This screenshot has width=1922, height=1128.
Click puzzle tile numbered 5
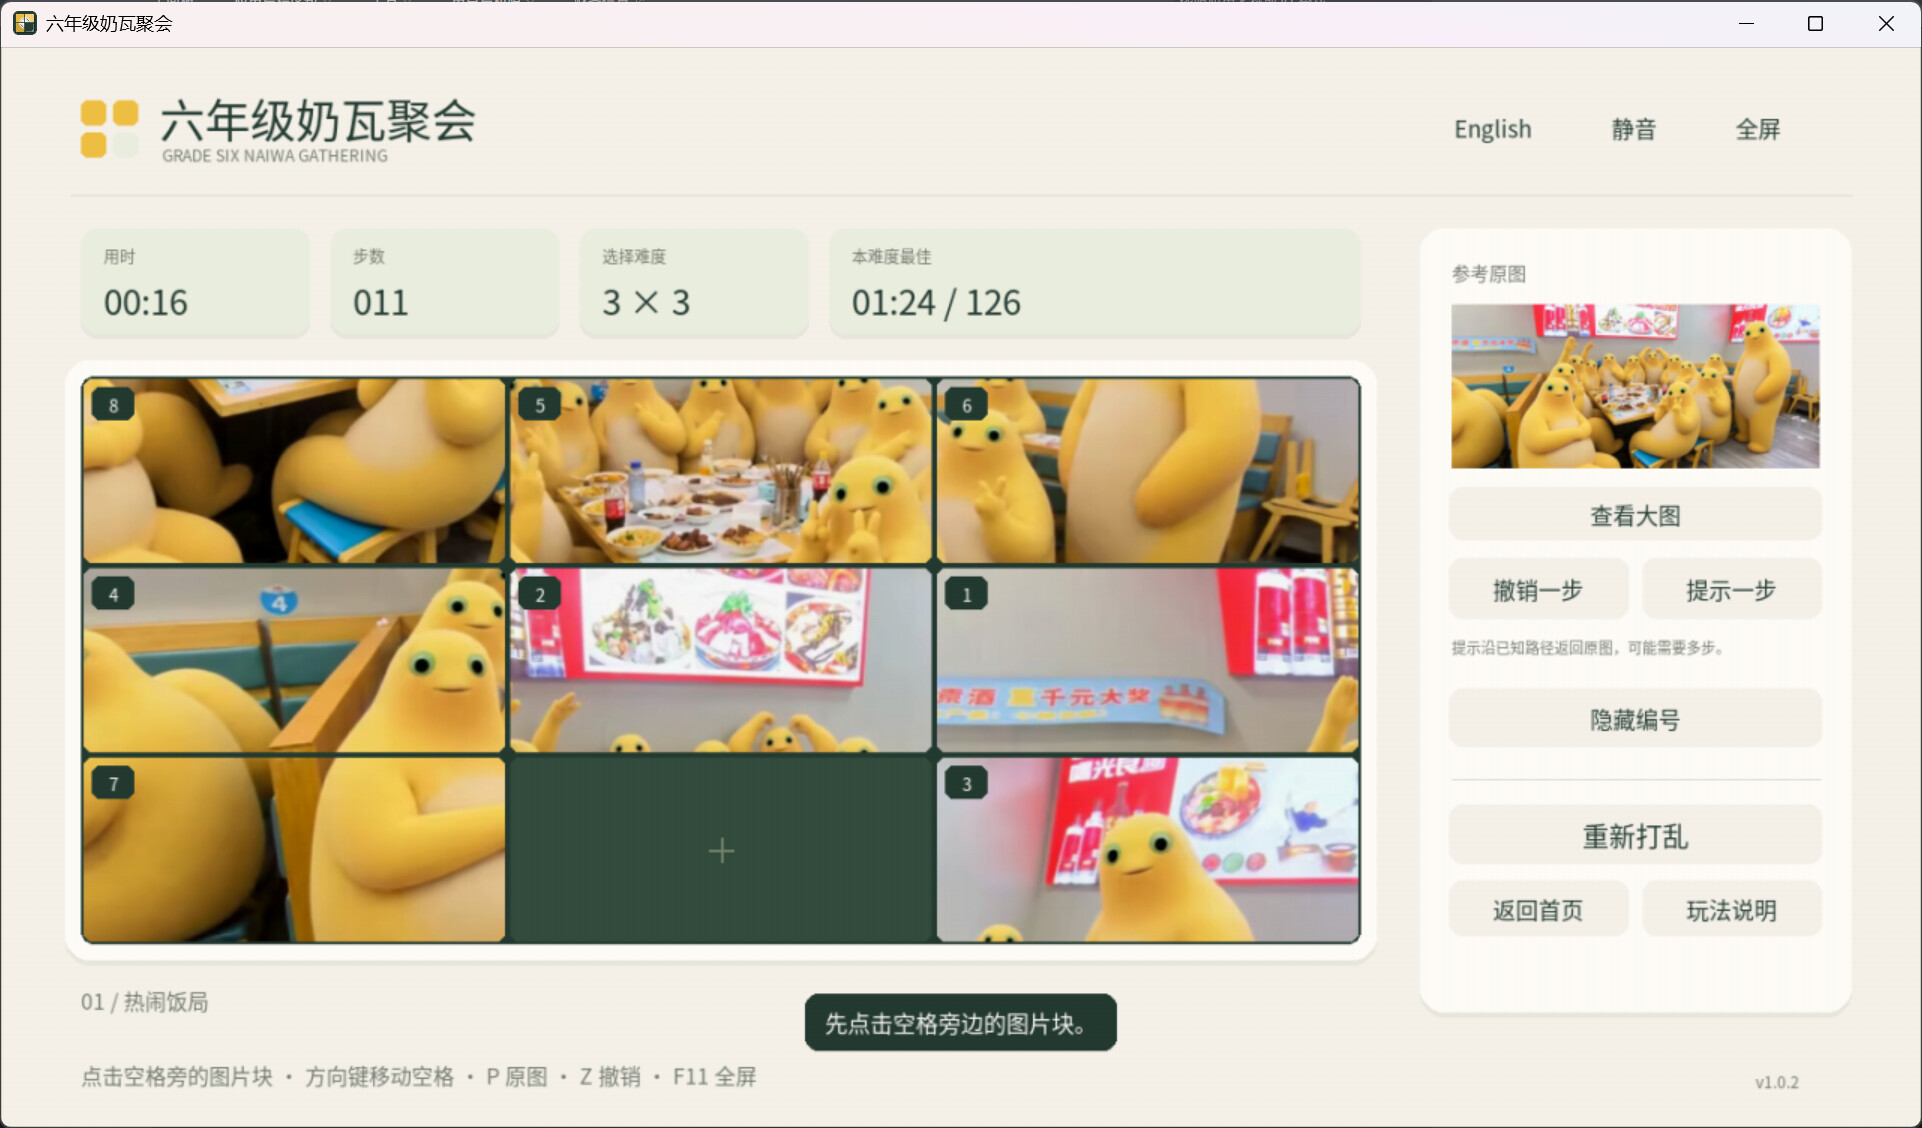click(x=721, y=470)
